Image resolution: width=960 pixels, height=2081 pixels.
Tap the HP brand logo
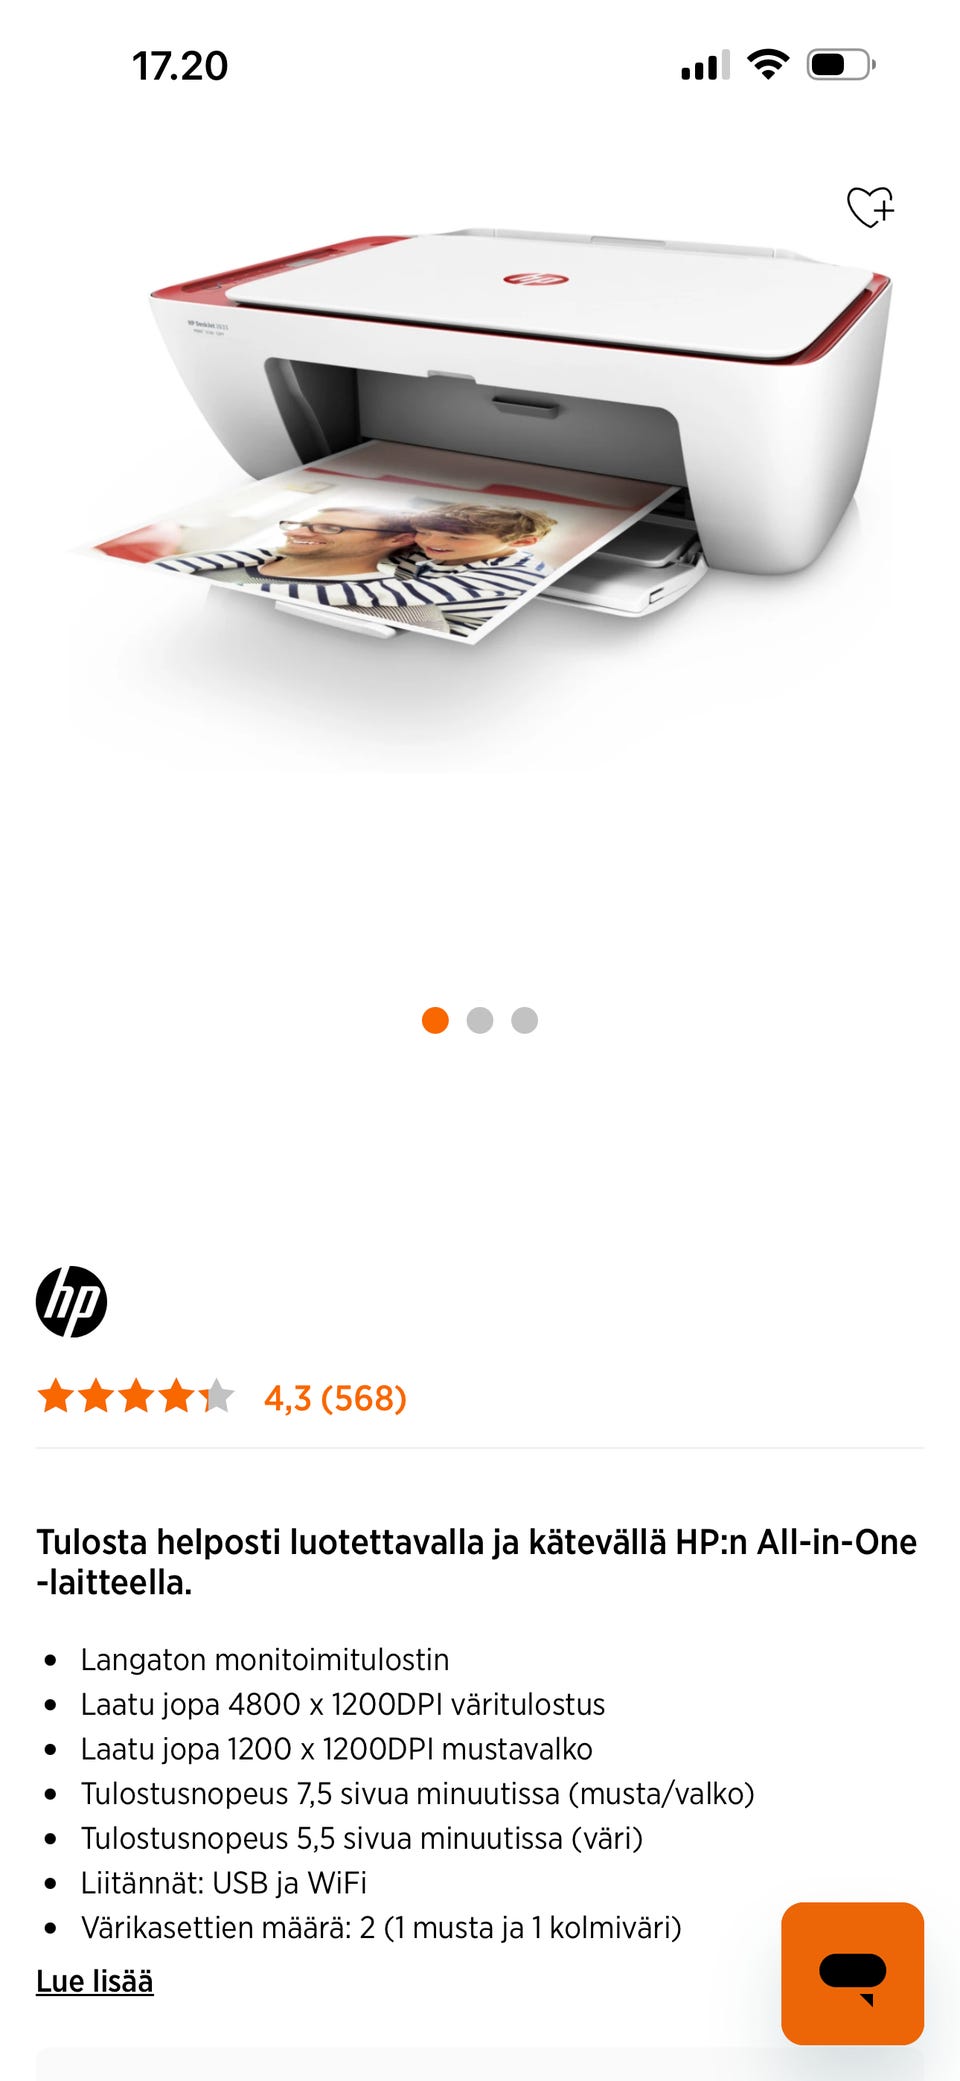pos(71,1301)
